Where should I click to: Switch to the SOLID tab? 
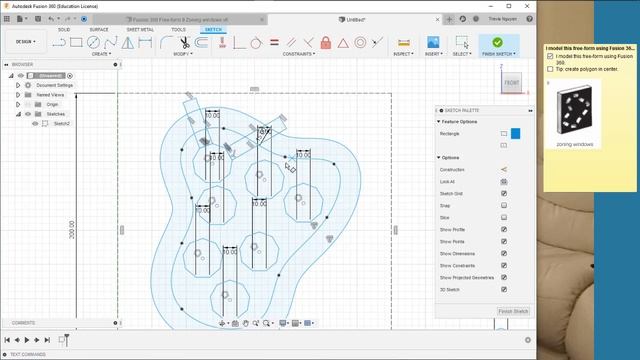(64, 30)
